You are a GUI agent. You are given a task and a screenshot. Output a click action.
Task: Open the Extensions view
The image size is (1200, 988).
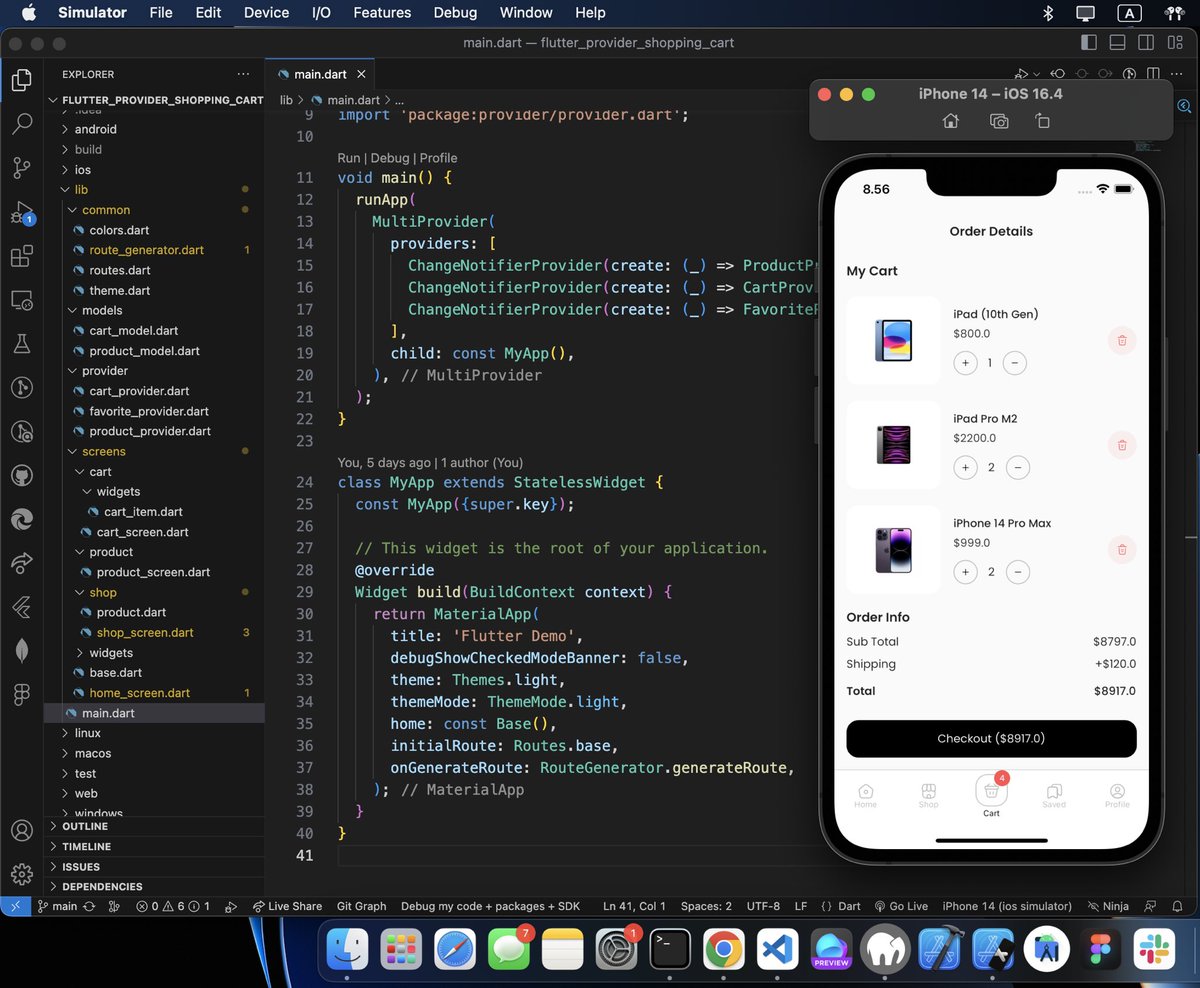click(21, 256)
